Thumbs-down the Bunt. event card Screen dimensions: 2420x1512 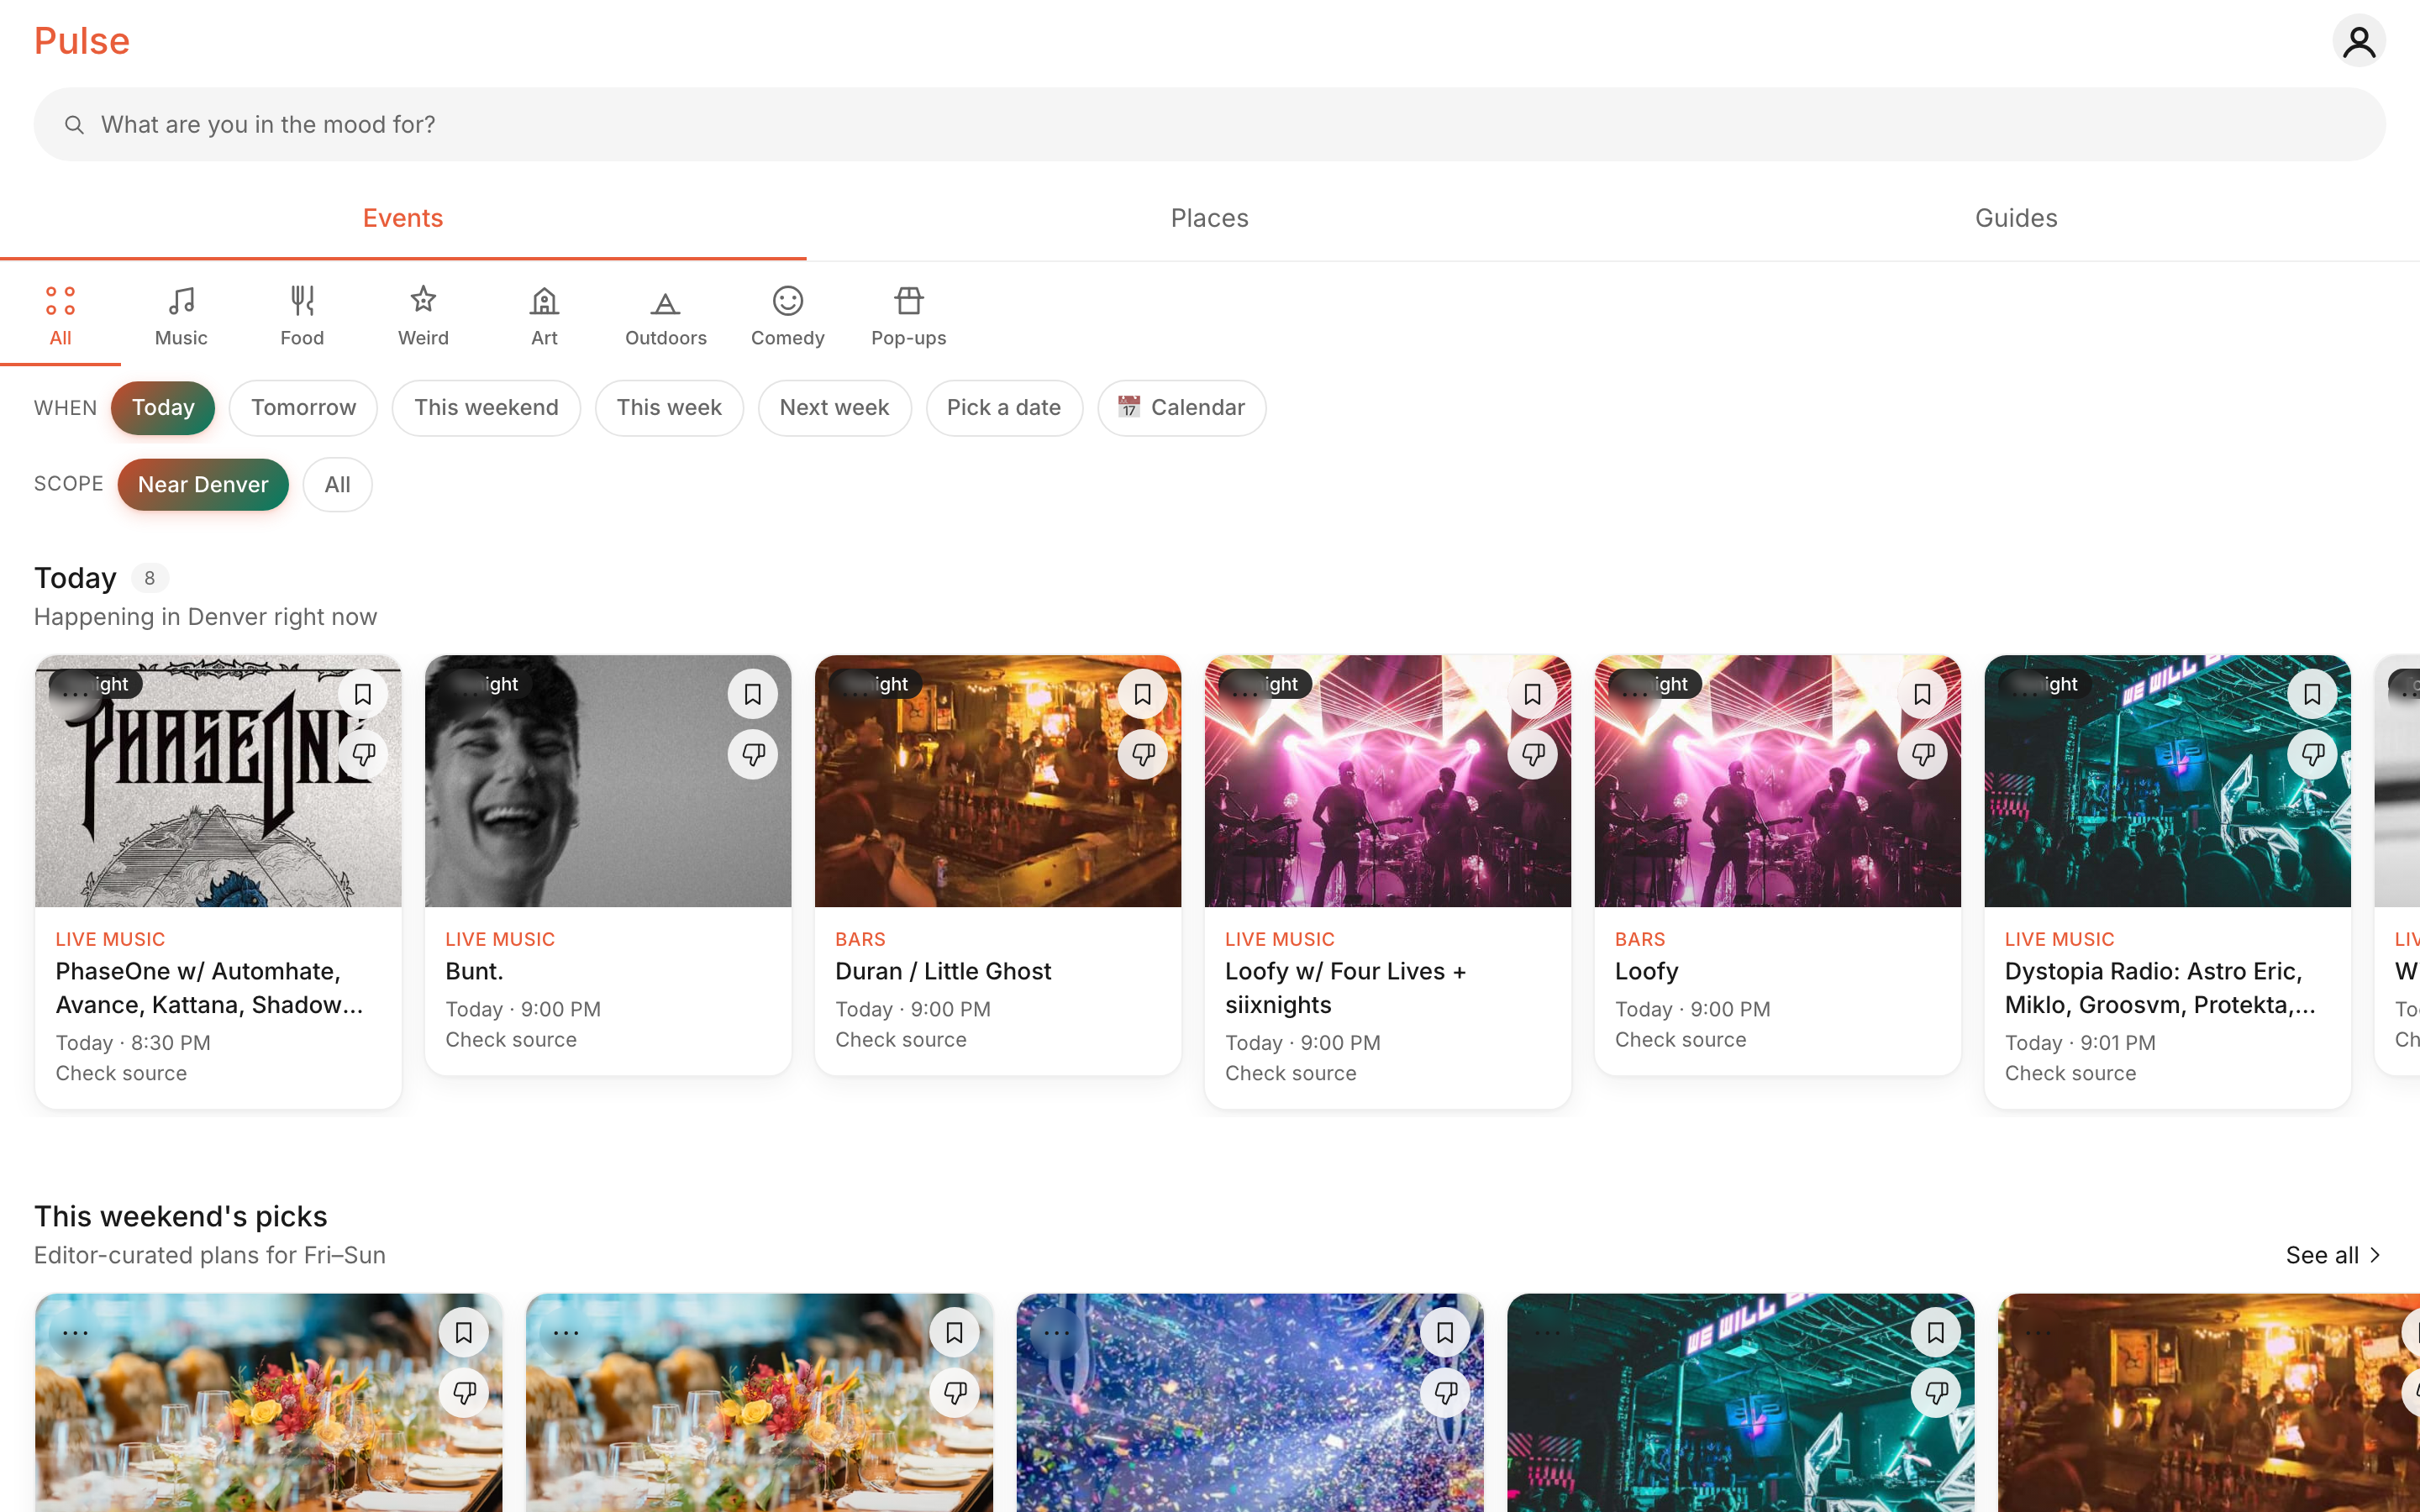pyautogui.click(x=753, y=754)
